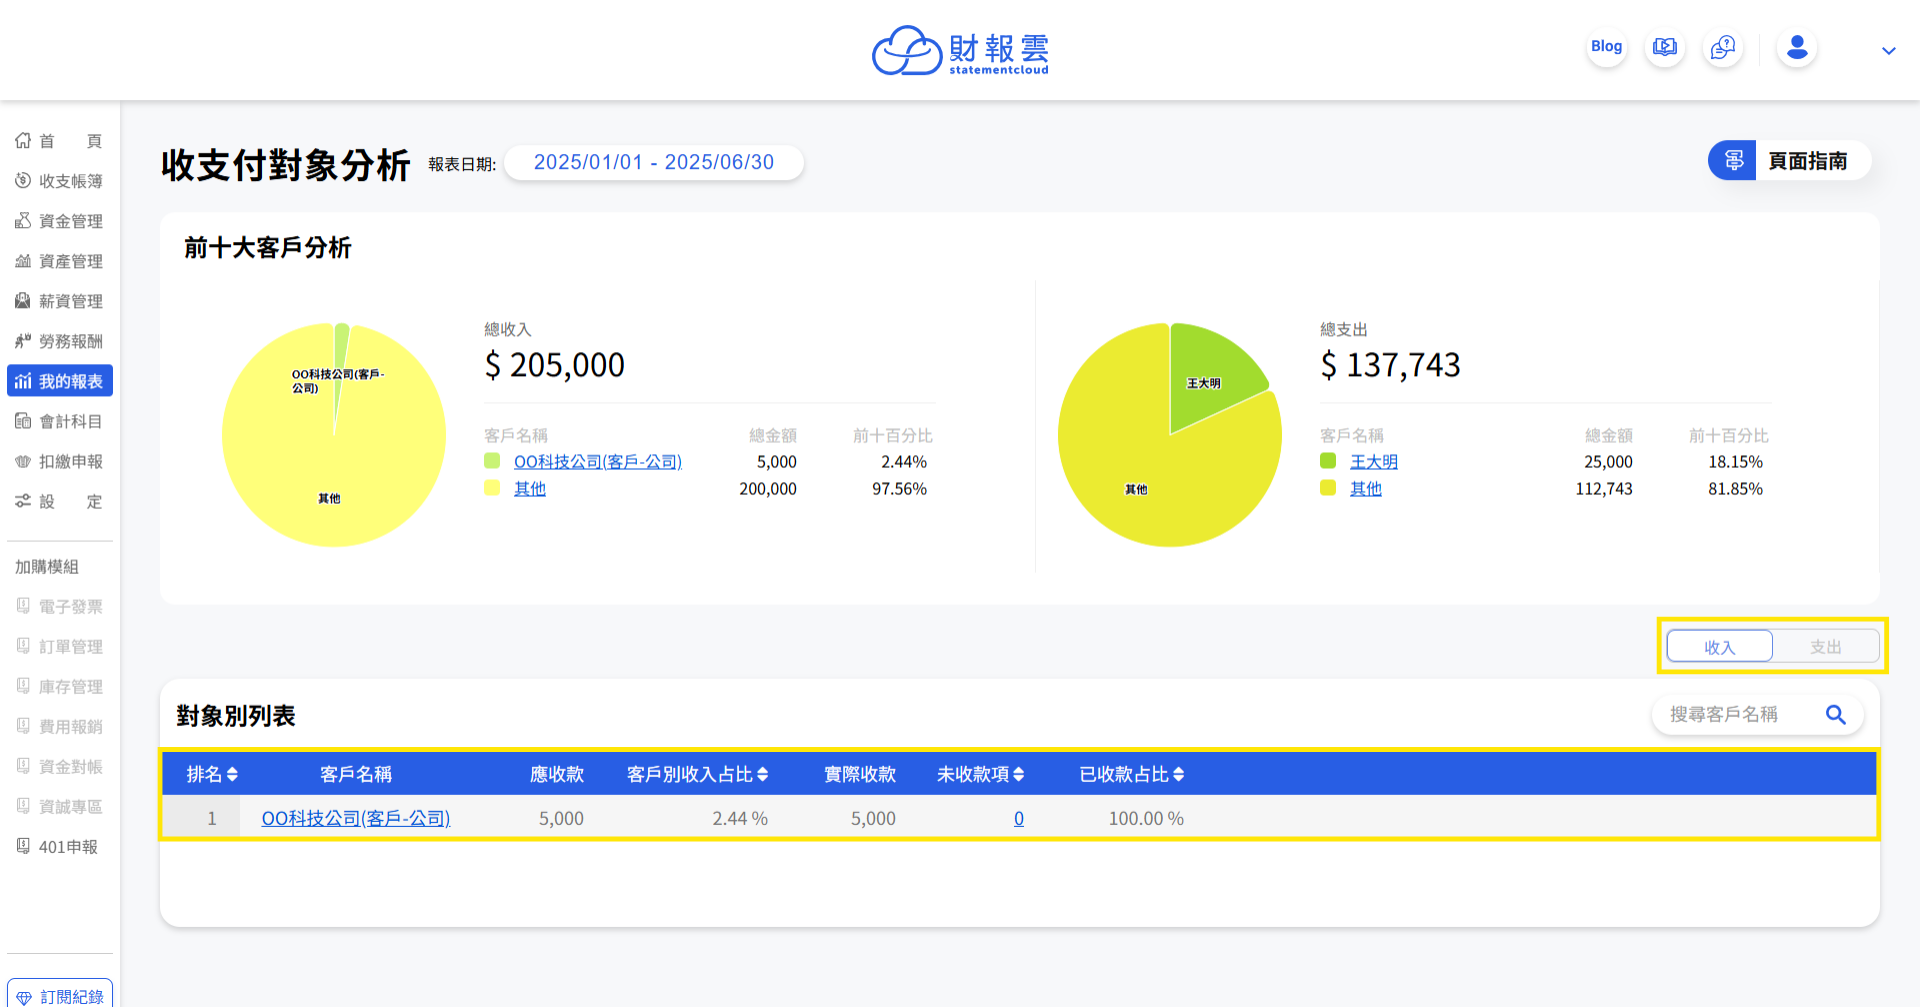Open 王大明 link in expense legend
The width and height of the screenshot is (1920, 1007).
1374,462
